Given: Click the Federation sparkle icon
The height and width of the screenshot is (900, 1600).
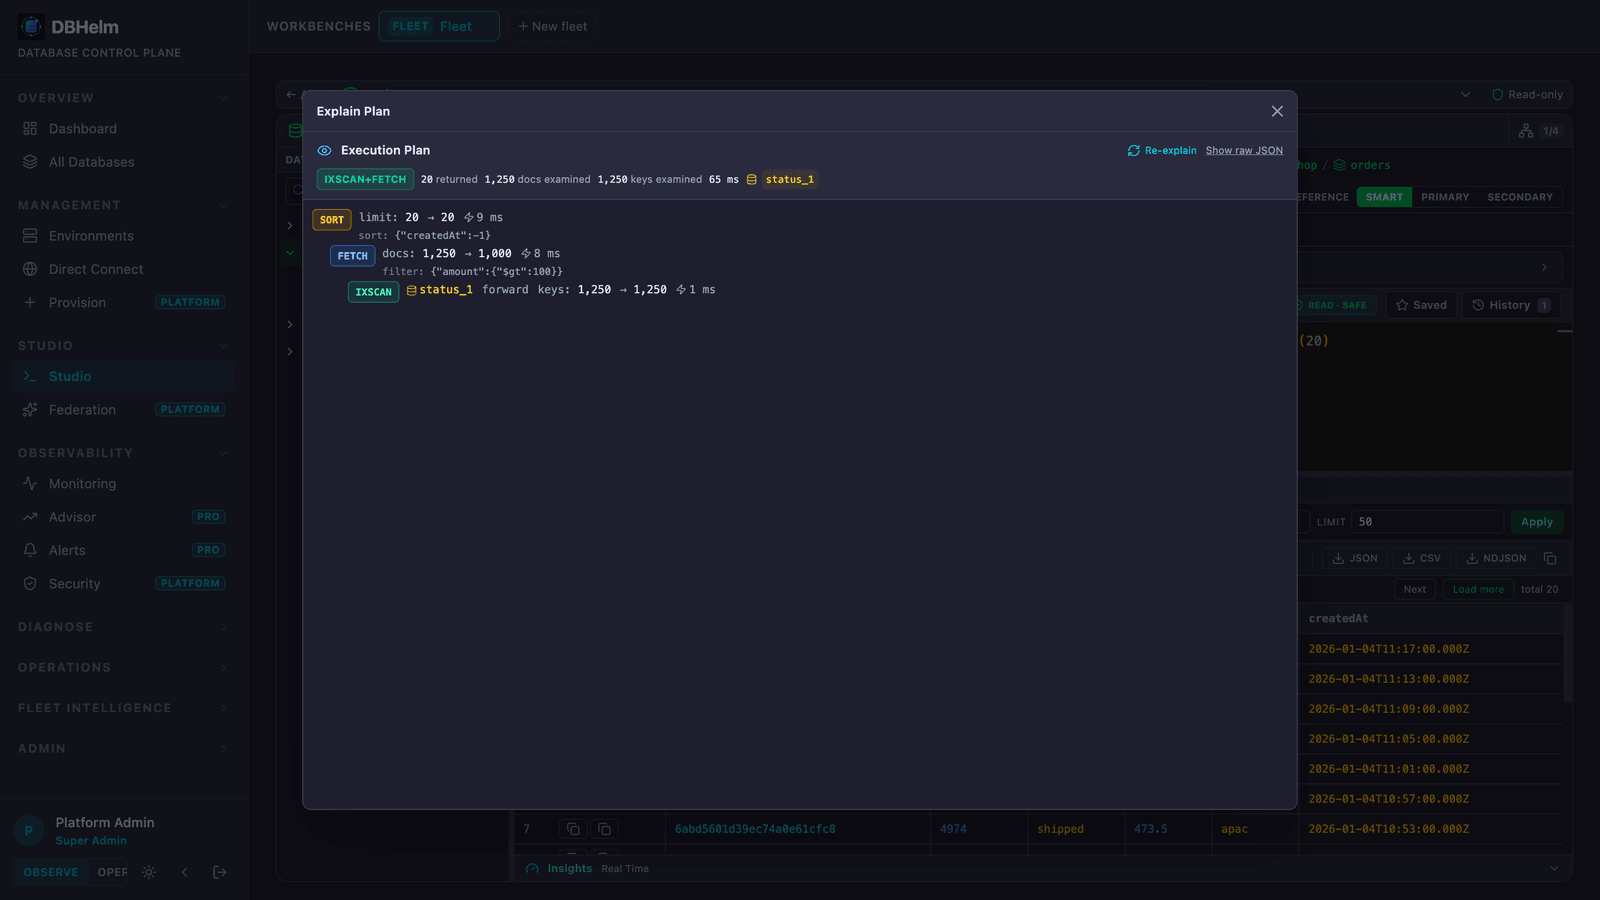Looking at the screenshot, I should [30, 410].
